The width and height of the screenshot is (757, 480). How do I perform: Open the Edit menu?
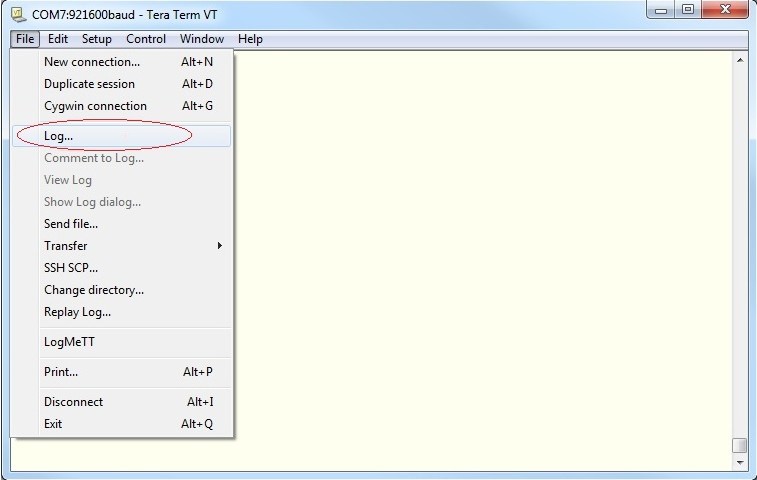point(58,39)
